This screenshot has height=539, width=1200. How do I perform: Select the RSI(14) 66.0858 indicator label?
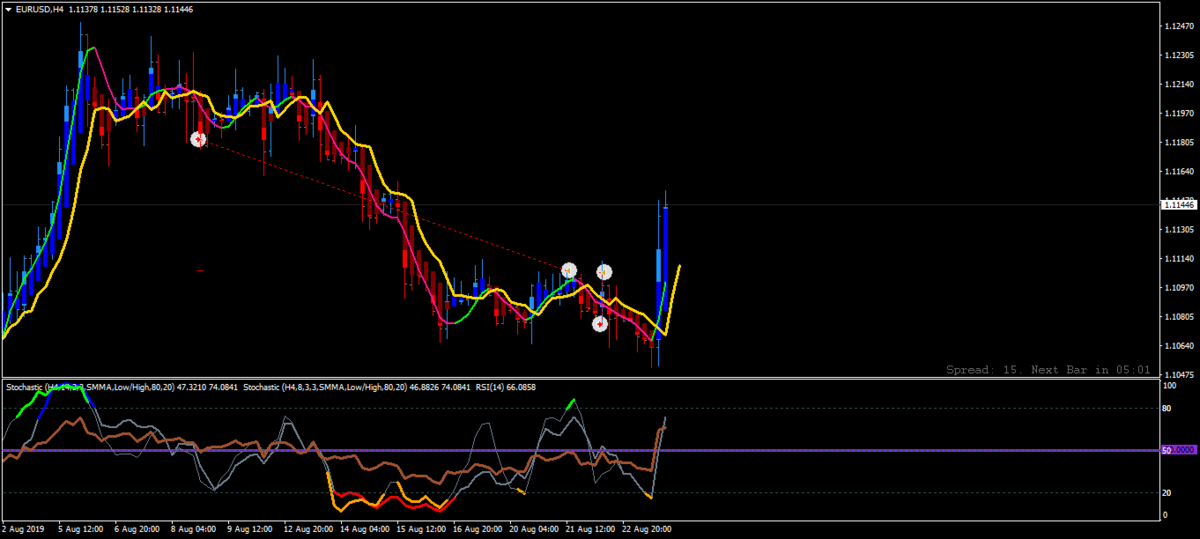(x=505, y=386)
